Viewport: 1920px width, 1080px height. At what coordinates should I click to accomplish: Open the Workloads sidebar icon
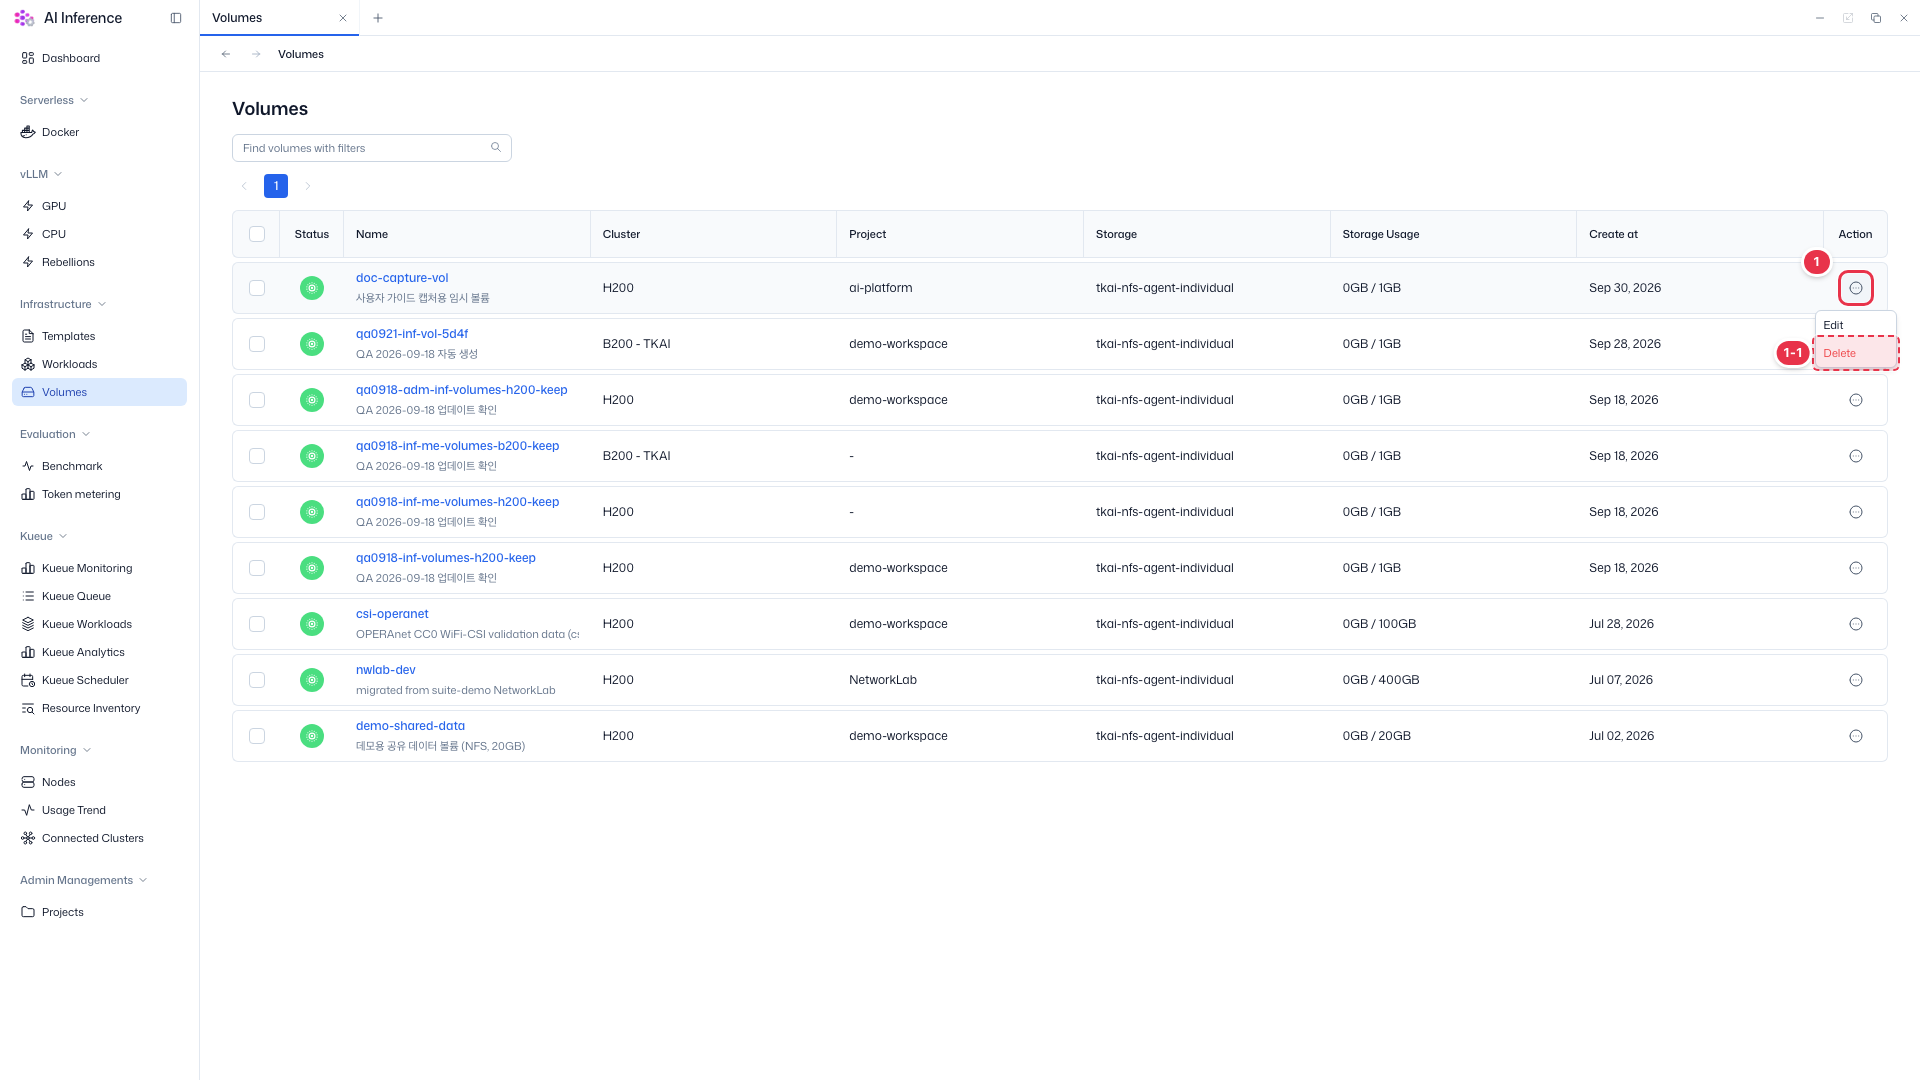(28, 364)
